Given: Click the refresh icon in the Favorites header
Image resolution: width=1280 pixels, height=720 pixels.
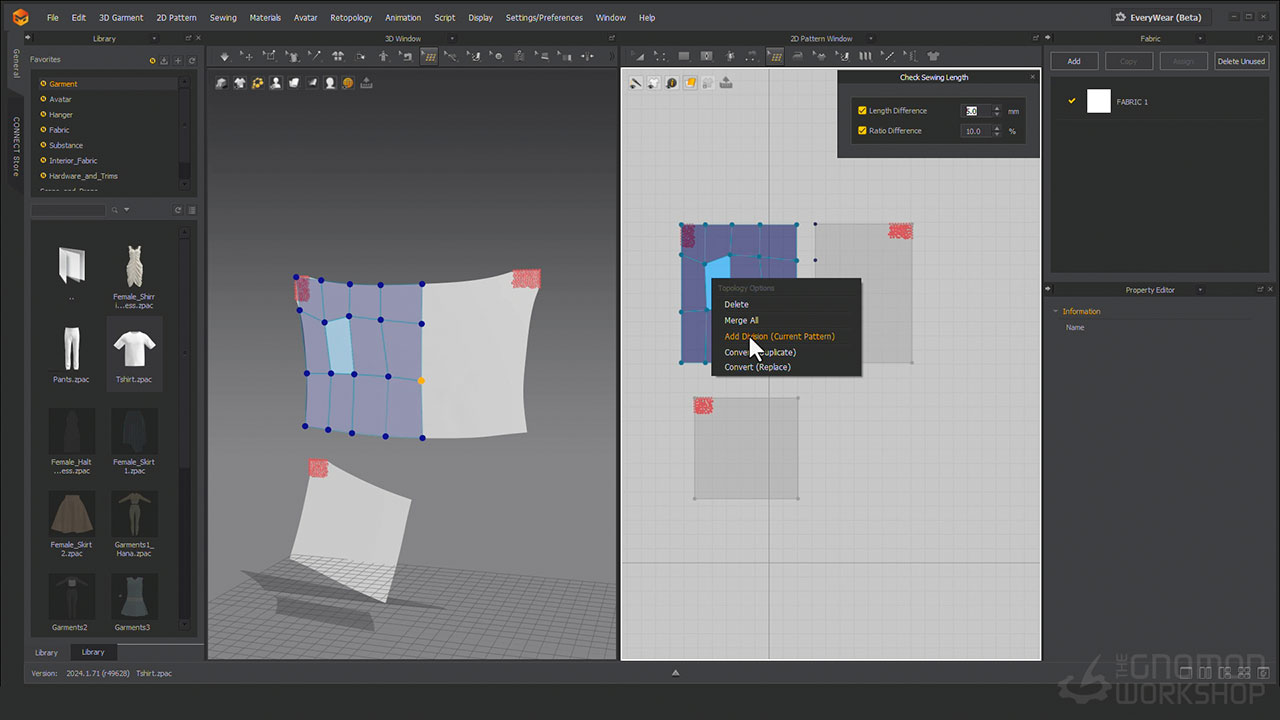Looking at the screenshot, I should coord(192,61).
